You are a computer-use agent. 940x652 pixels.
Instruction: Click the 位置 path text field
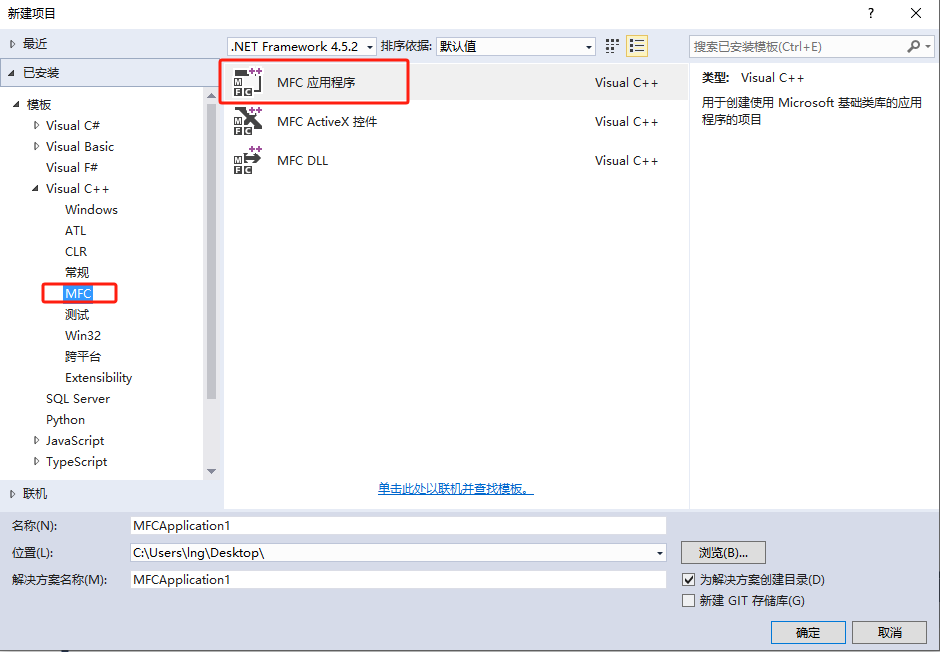pyautogui.click(x=392, y=553)
